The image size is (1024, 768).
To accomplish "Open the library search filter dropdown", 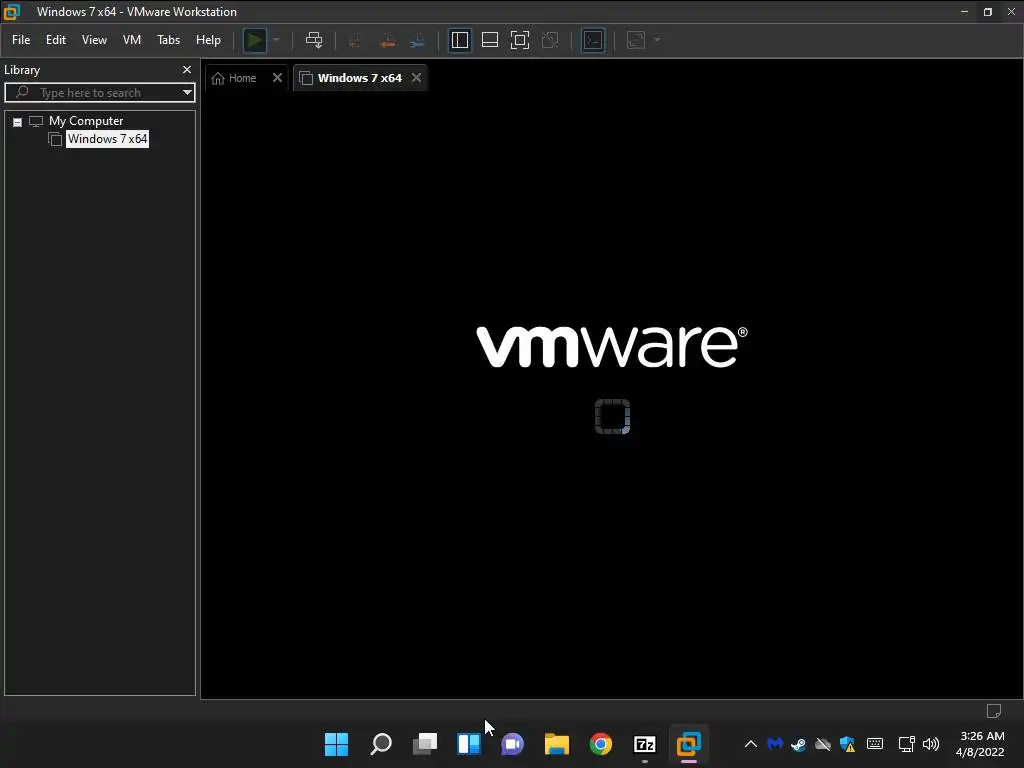I will [187, 93].
